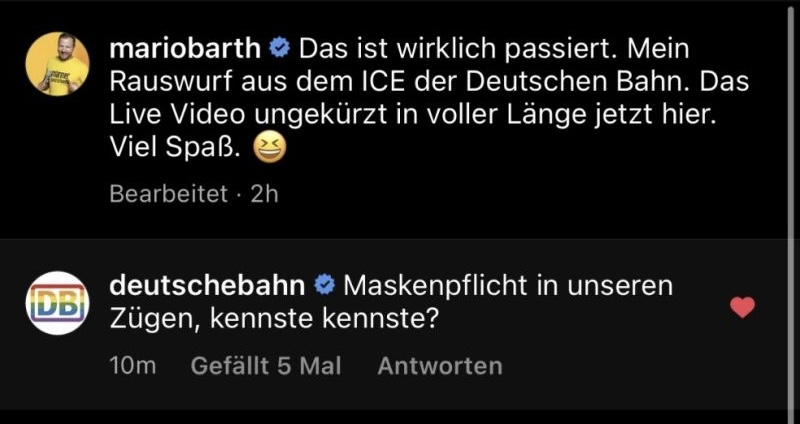Click the mariobarth username
800x424 pixels.
185,49
